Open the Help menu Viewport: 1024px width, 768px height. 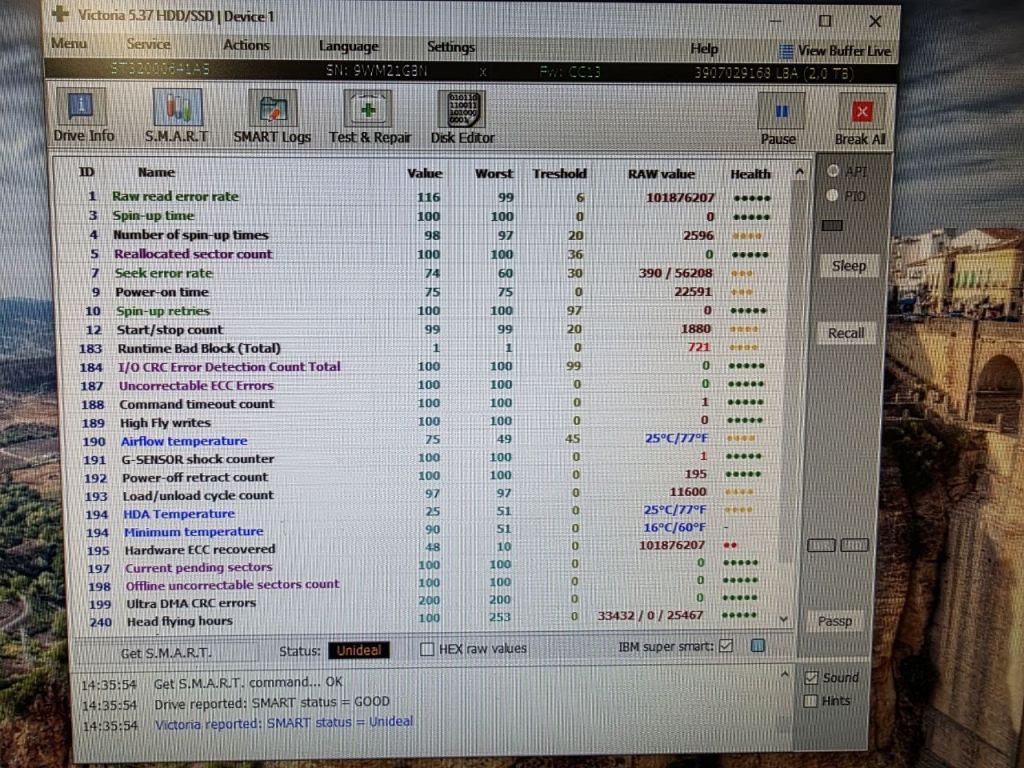click(x=704, y=48)
